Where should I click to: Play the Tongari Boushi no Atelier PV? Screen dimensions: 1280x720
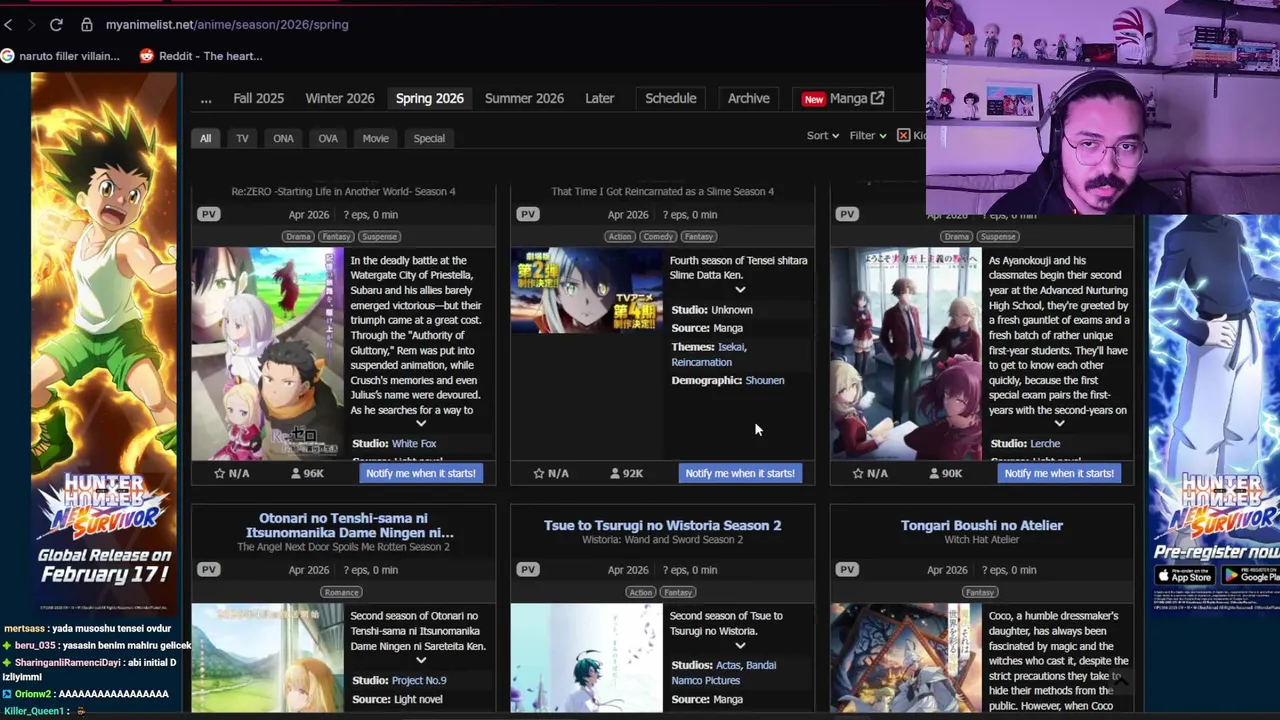coord(847,570)
